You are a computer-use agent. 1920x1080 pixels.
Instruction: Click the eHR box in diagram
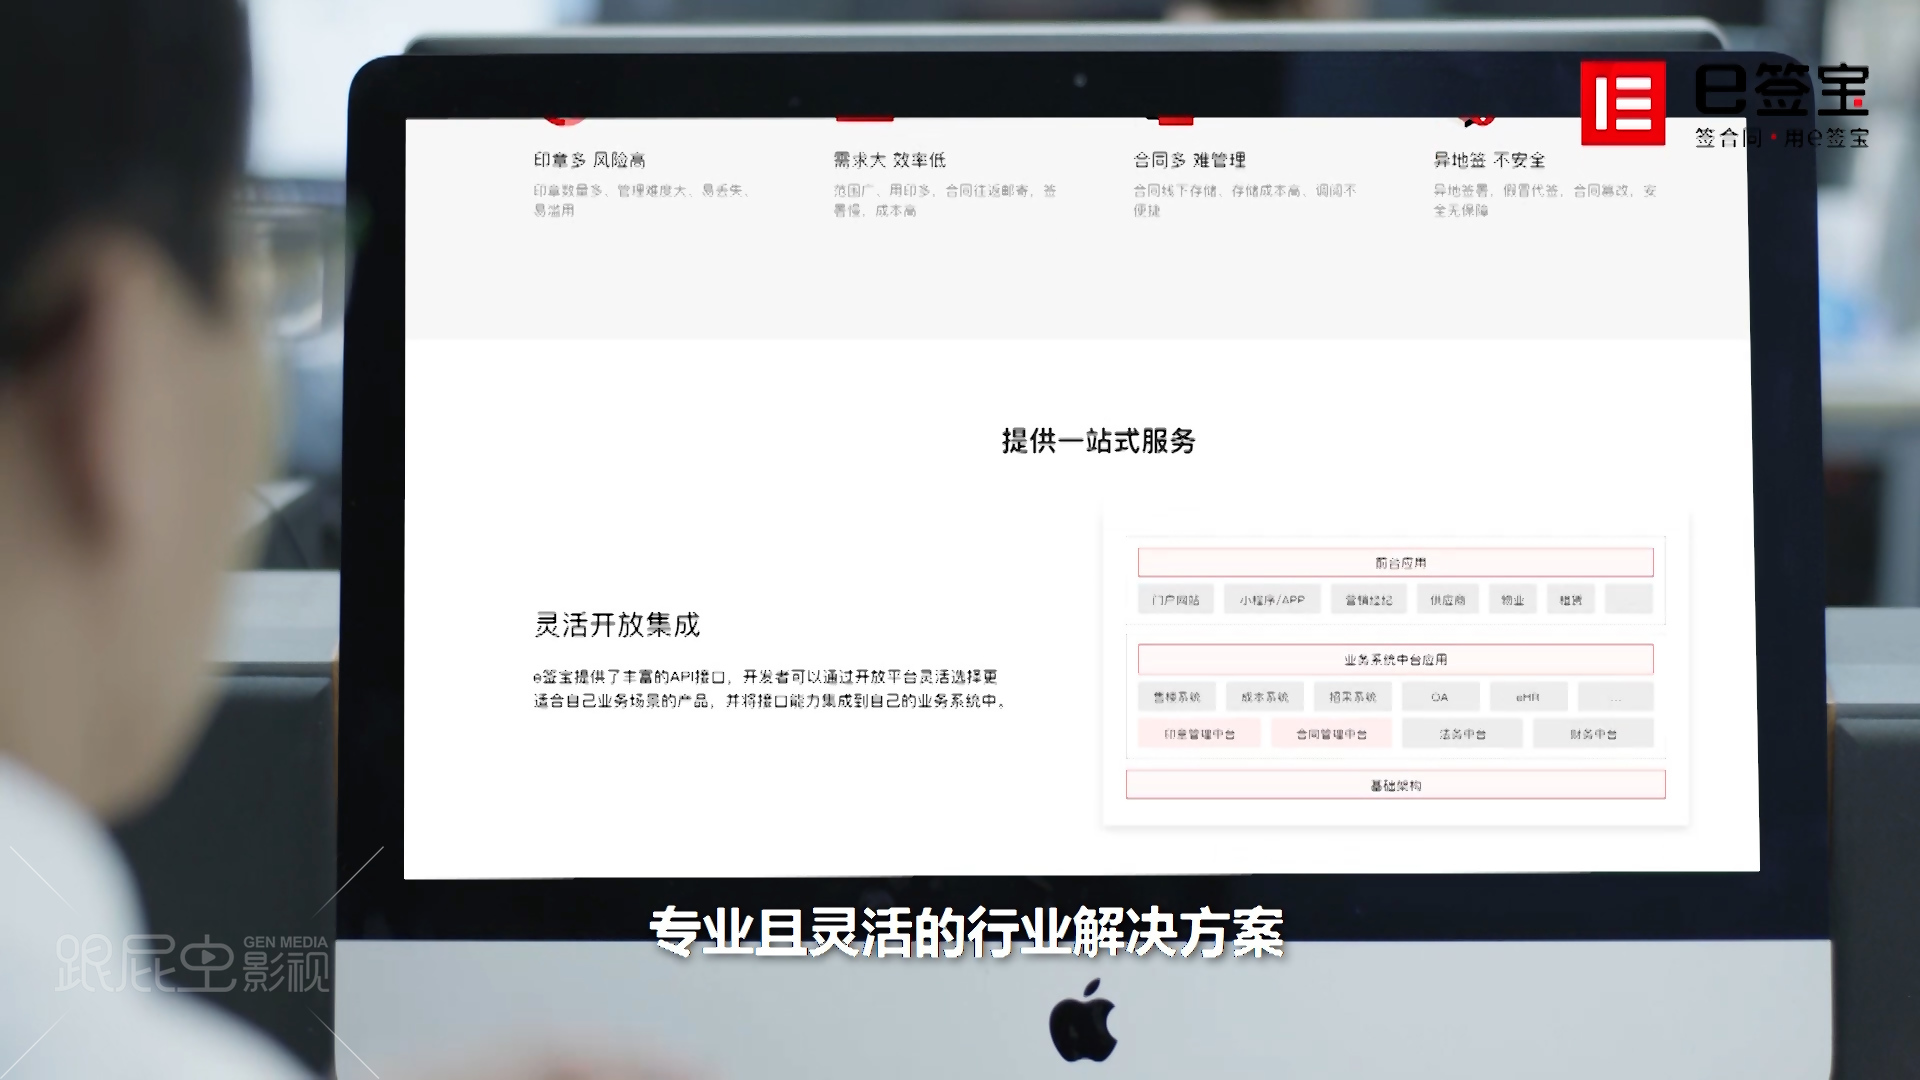(1527, 697)
